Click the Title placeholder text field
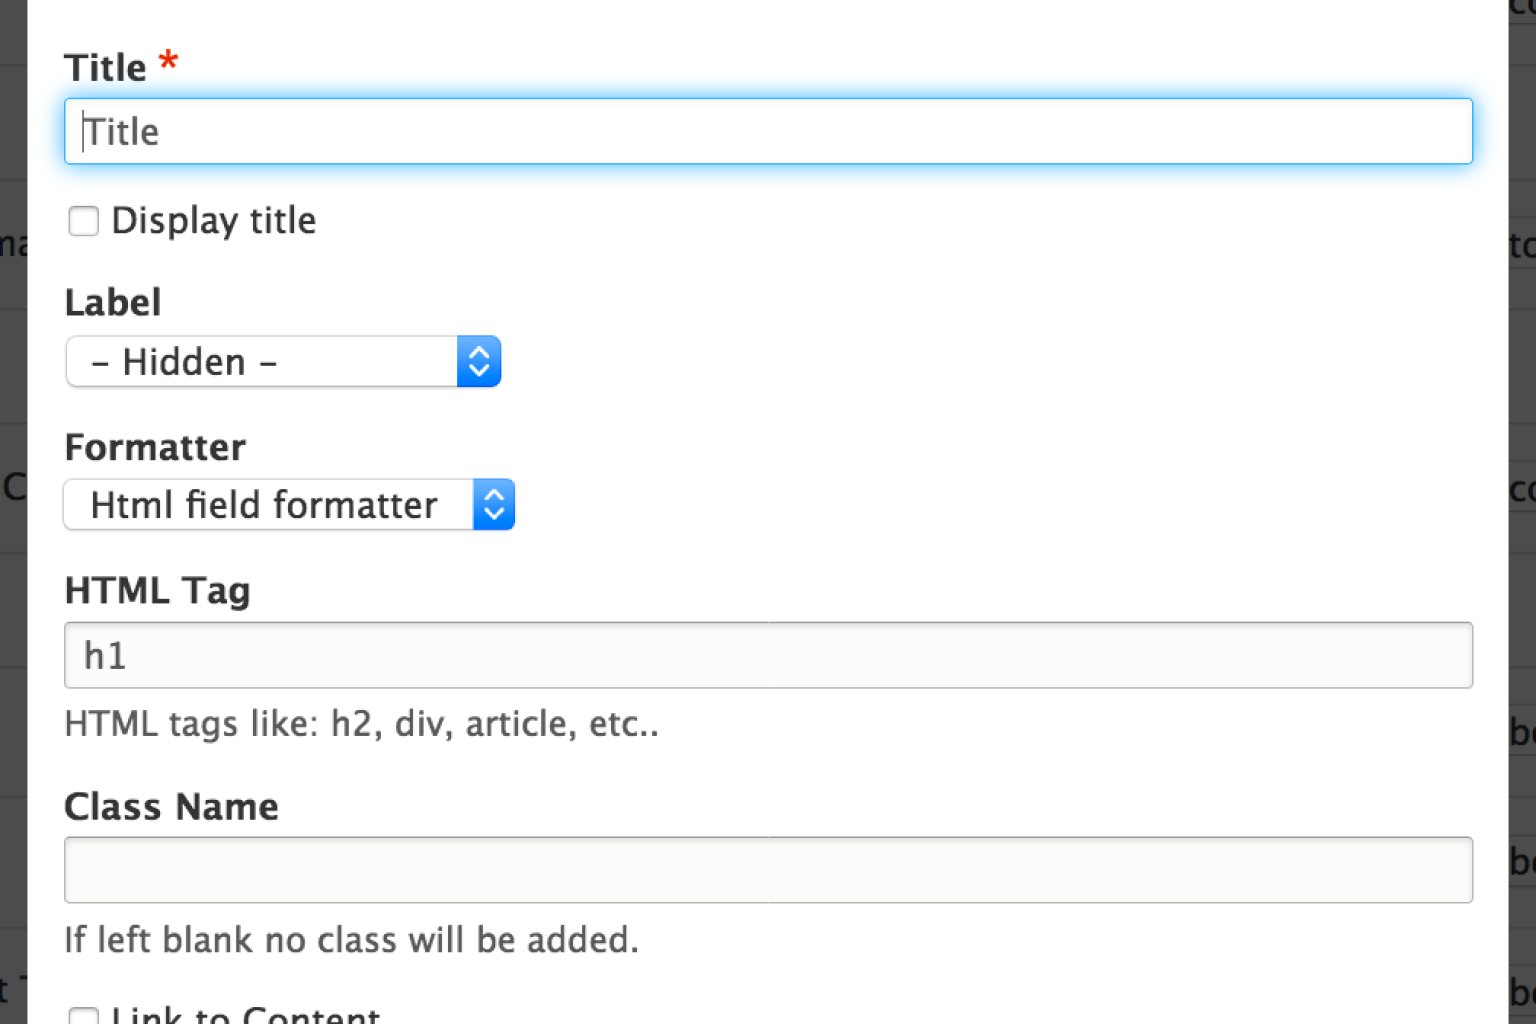Image resolution: width=1536 pixels, height=1024 pixels. pos(768,131)
